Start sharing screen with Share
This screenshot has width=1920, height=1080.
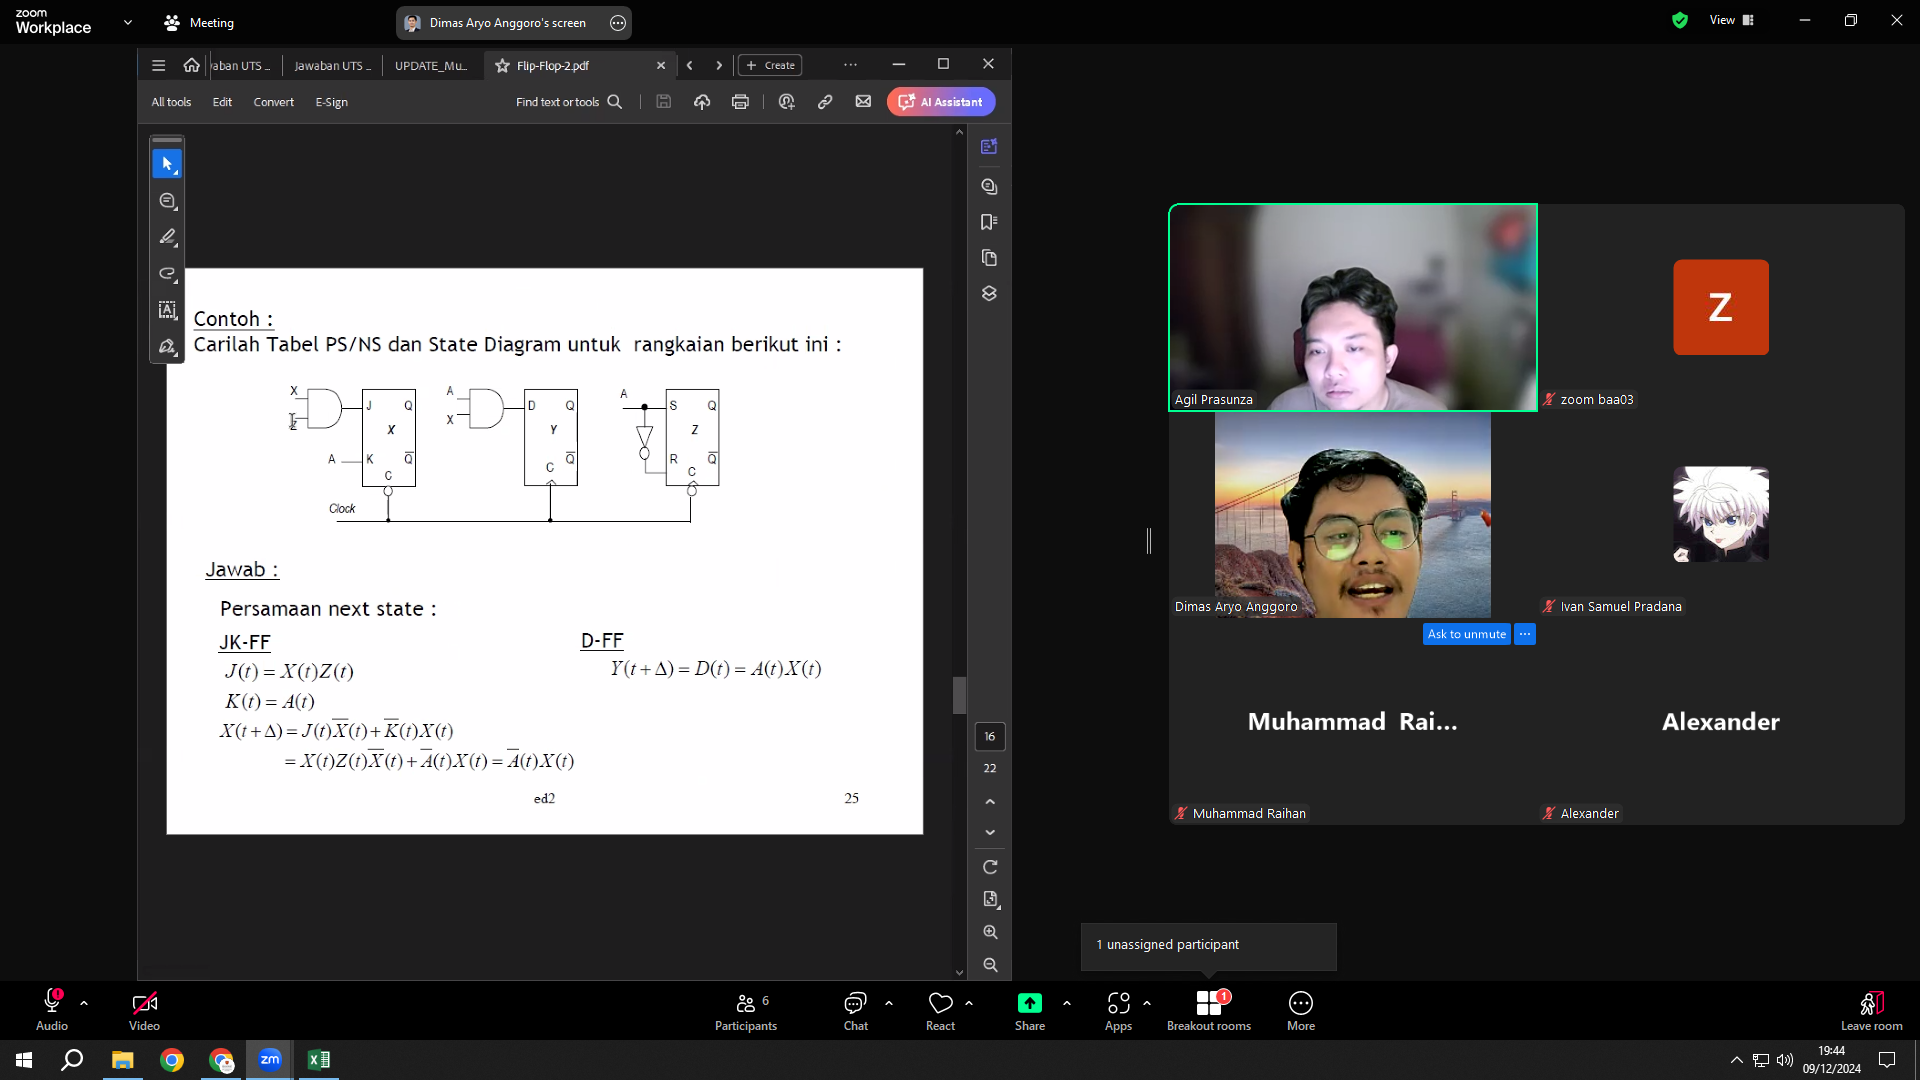tap(1030, 1011)
